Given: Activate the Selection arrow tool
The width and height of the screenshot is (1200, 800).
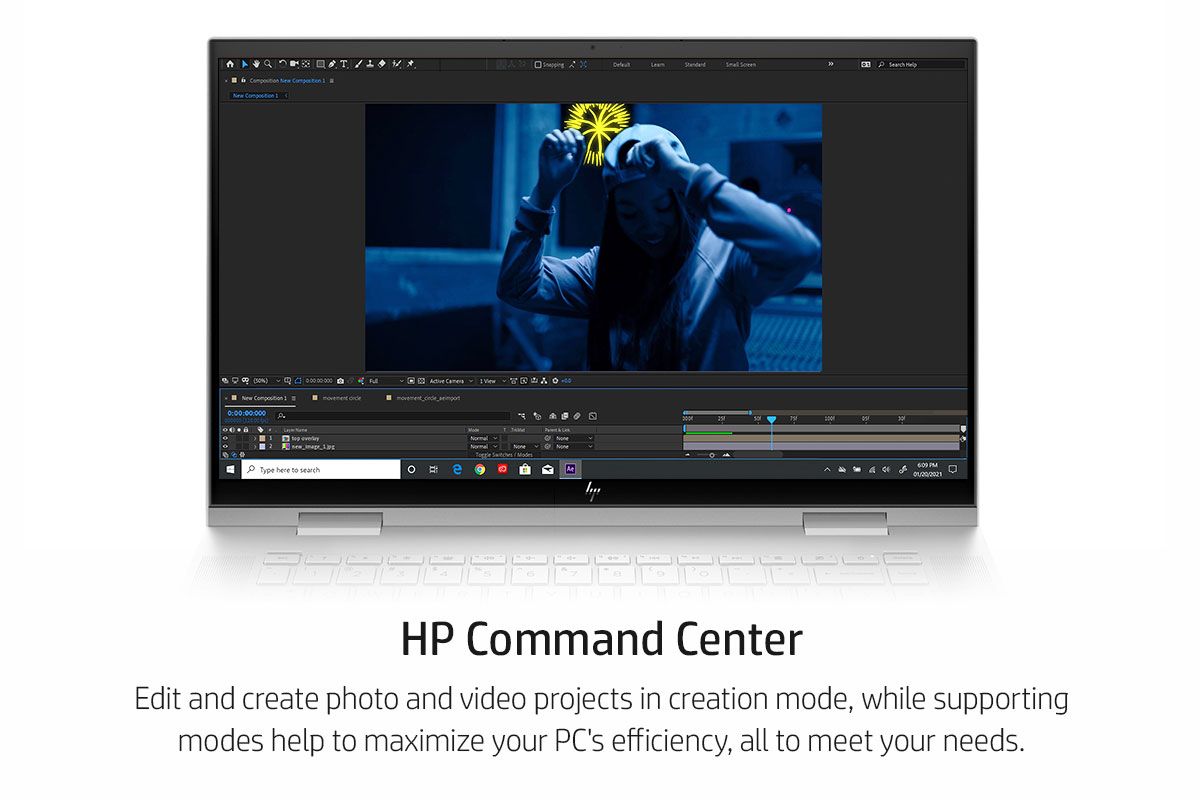Looking at the screenshot, I should coord(244,64).
